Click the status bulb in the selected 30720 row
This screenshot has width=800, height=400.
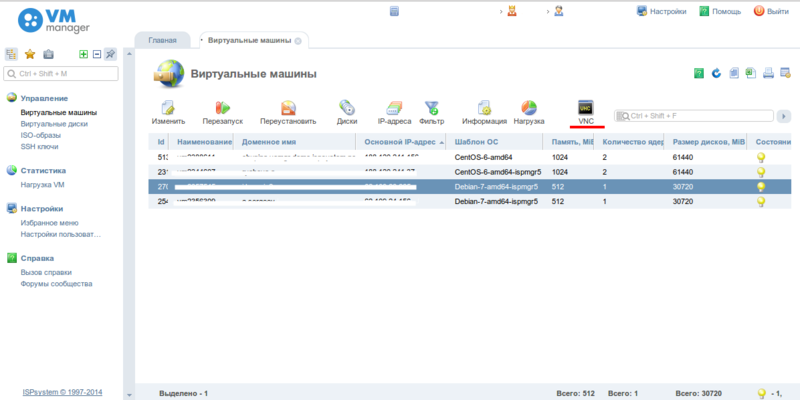coord(761,187)
